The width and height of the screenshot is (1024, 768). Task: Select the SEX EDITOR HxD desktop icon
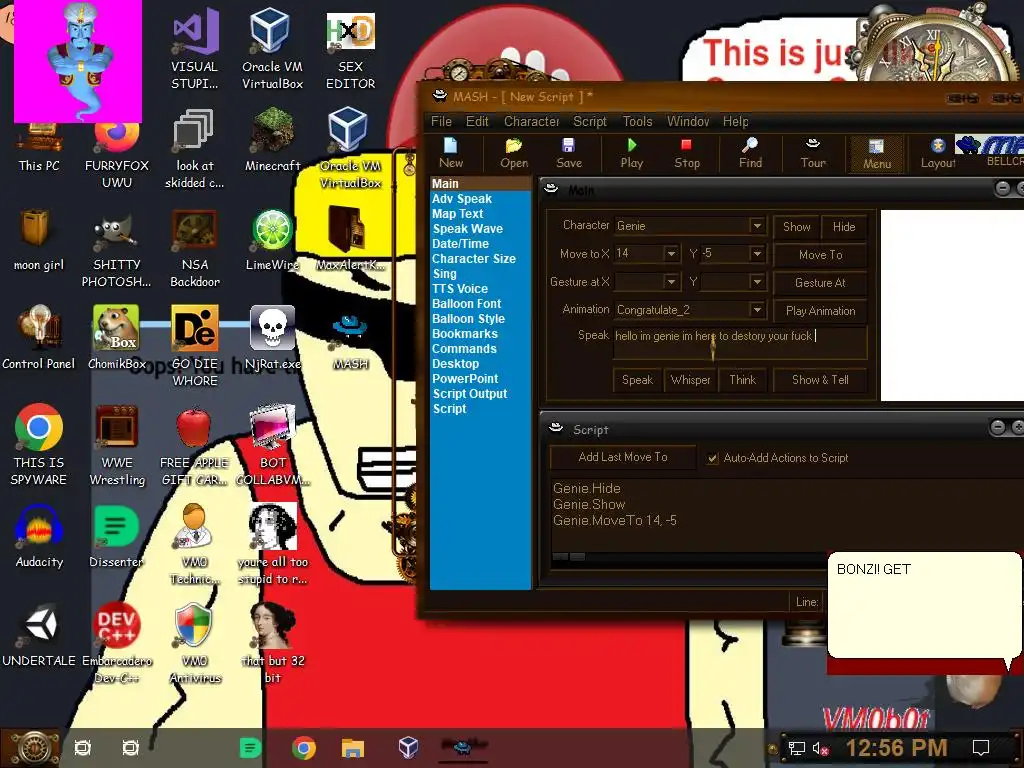point(350,51)
